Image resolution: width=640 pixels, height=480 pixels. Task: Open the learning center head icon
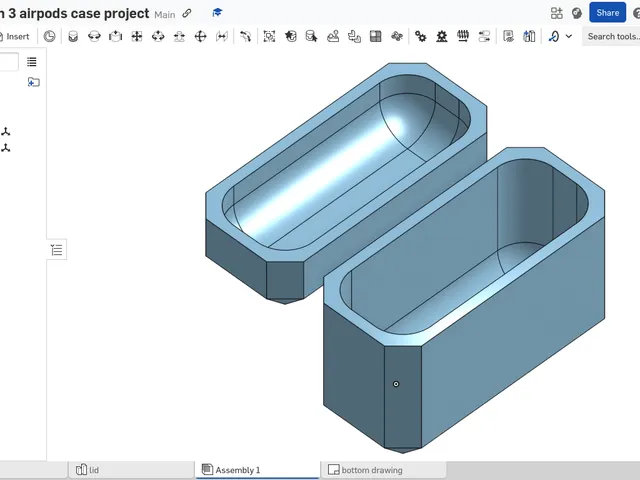pos(577,13)
